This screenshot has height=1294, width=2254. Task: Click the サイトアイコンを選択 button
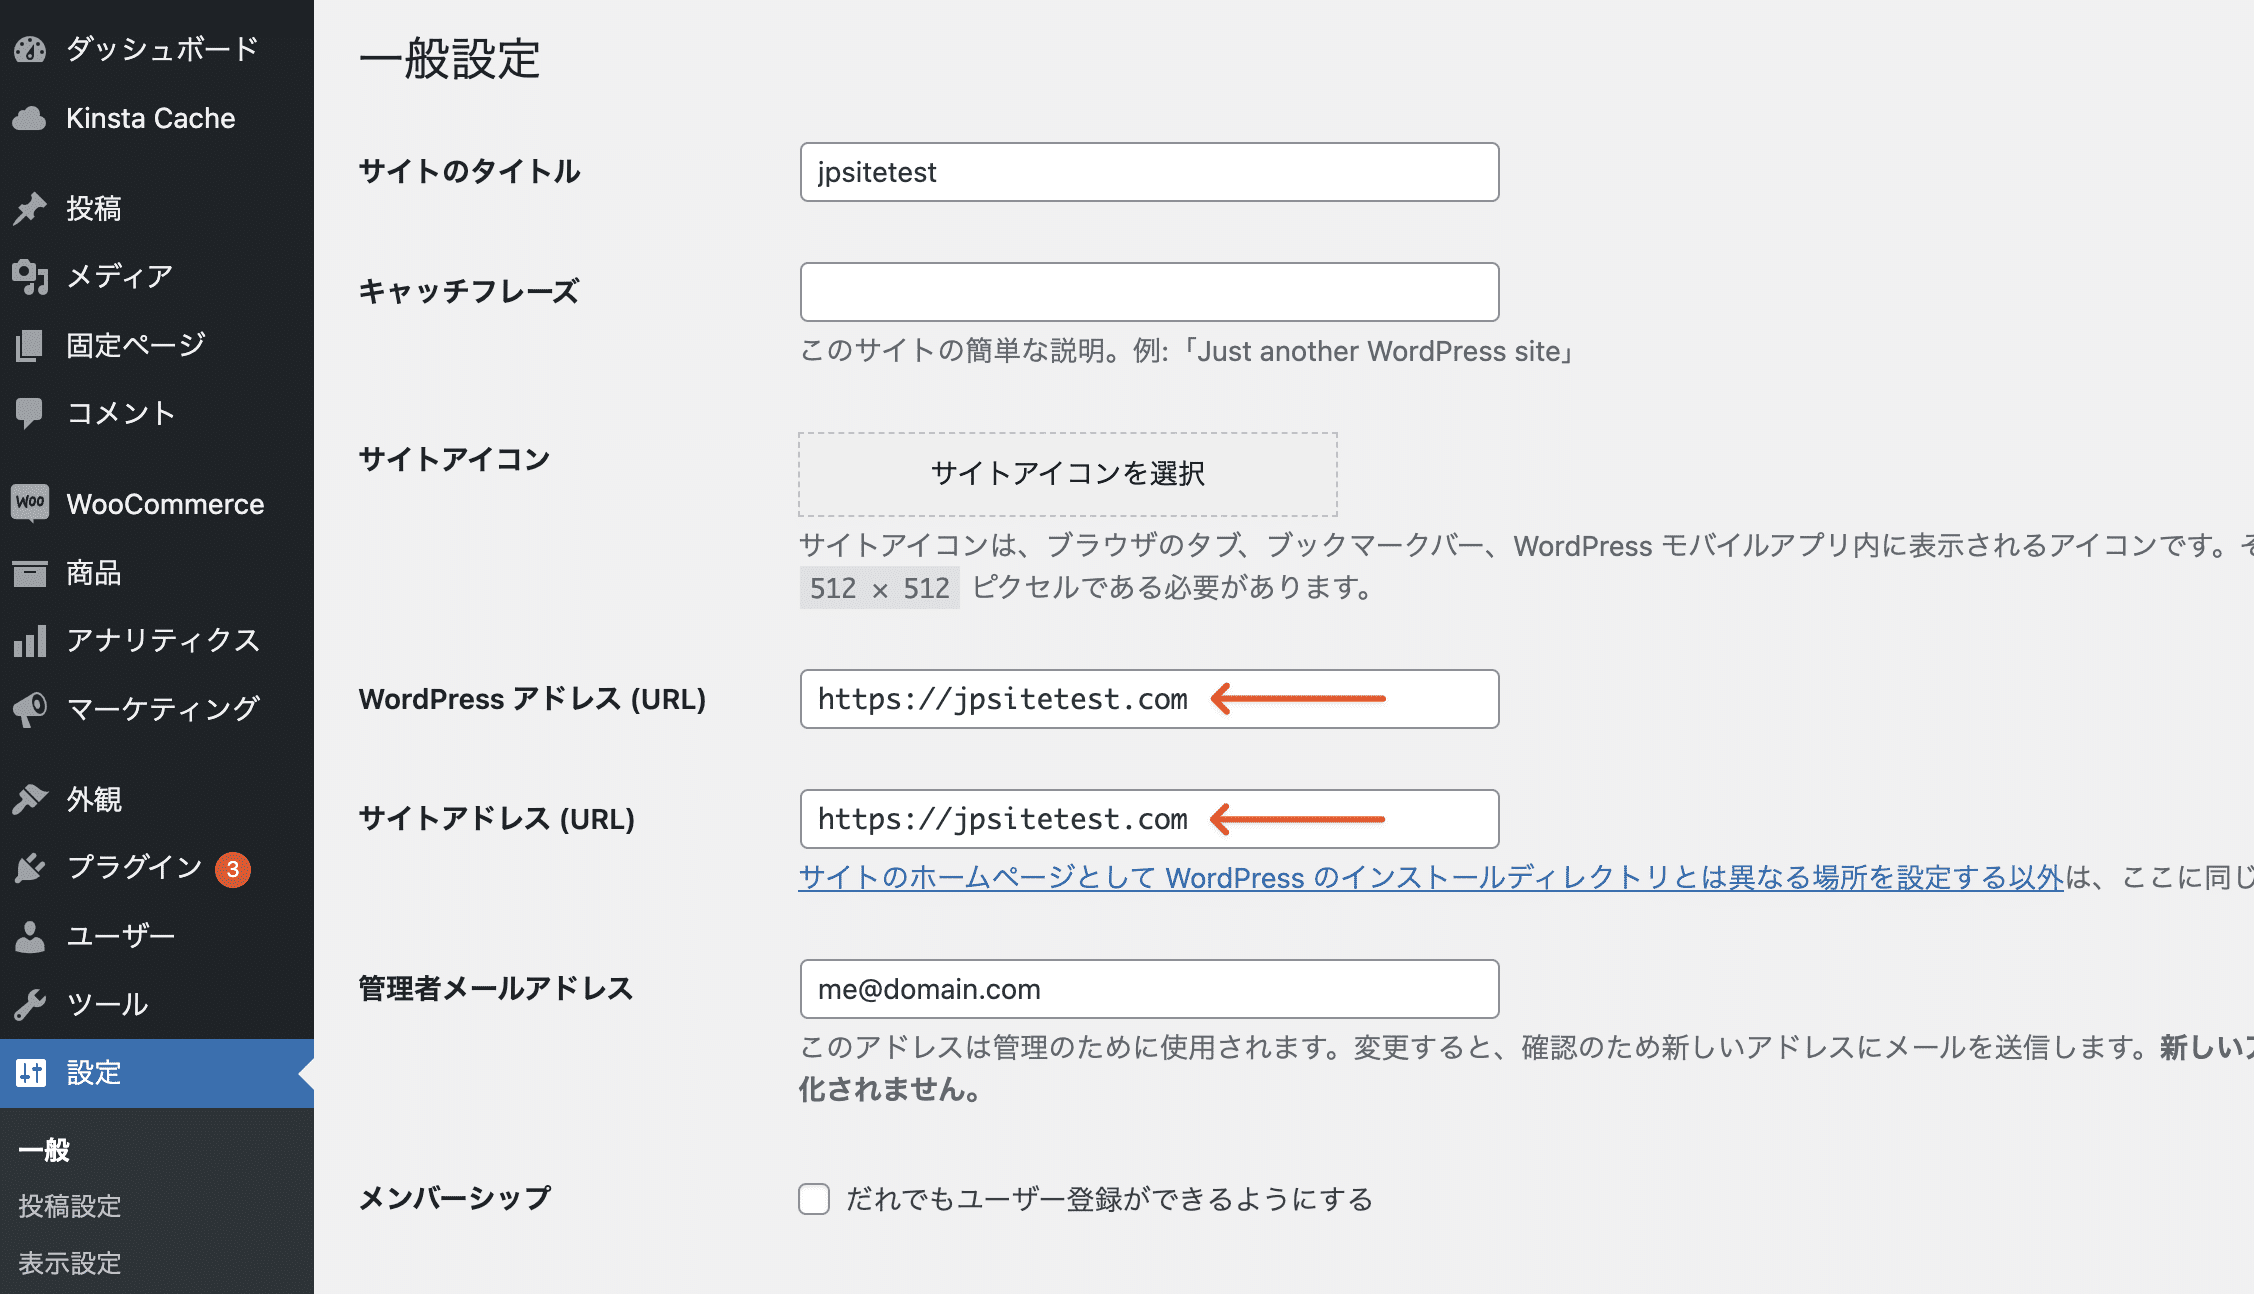[x=1067, y=474]
